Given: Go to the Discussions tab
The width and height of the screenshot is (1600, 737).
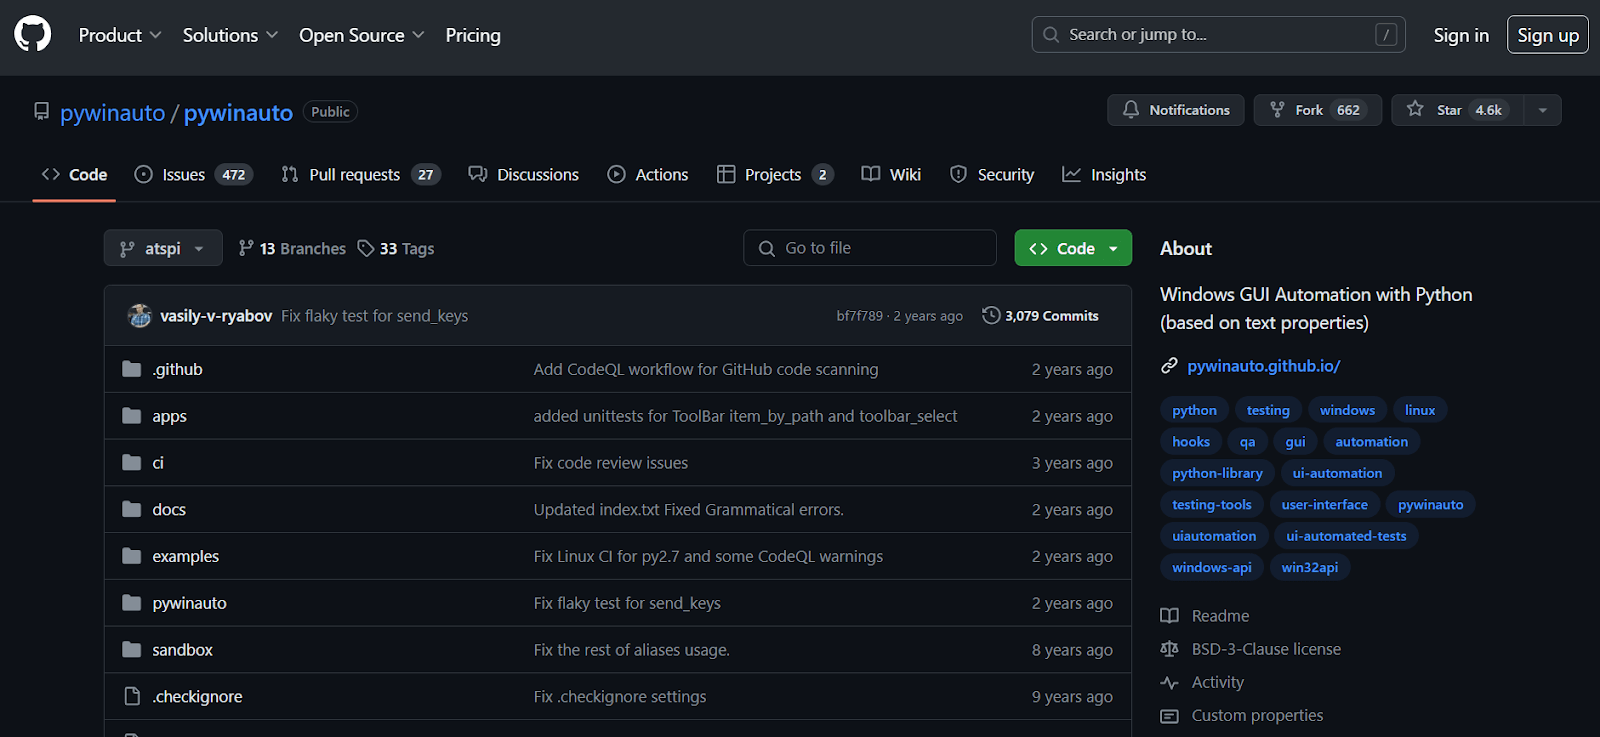Looking at the screenshot, I should [523, 174].
